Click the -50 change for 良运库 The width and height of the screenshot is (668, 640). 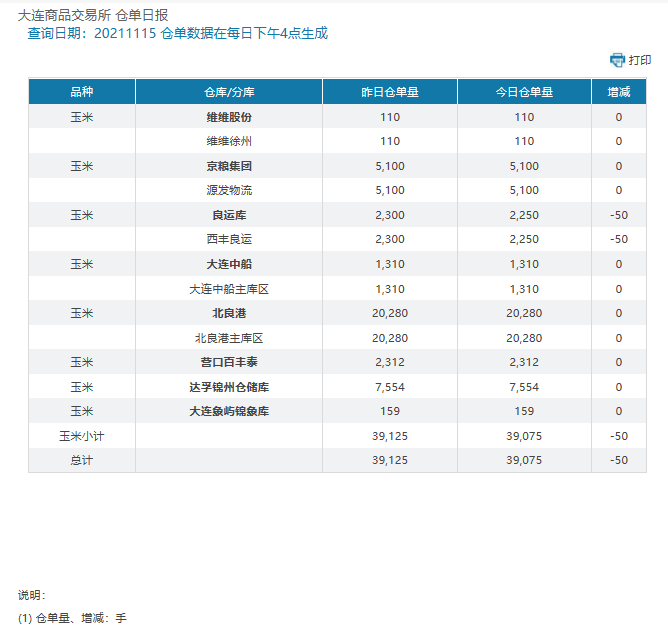(x=619, y=215)
